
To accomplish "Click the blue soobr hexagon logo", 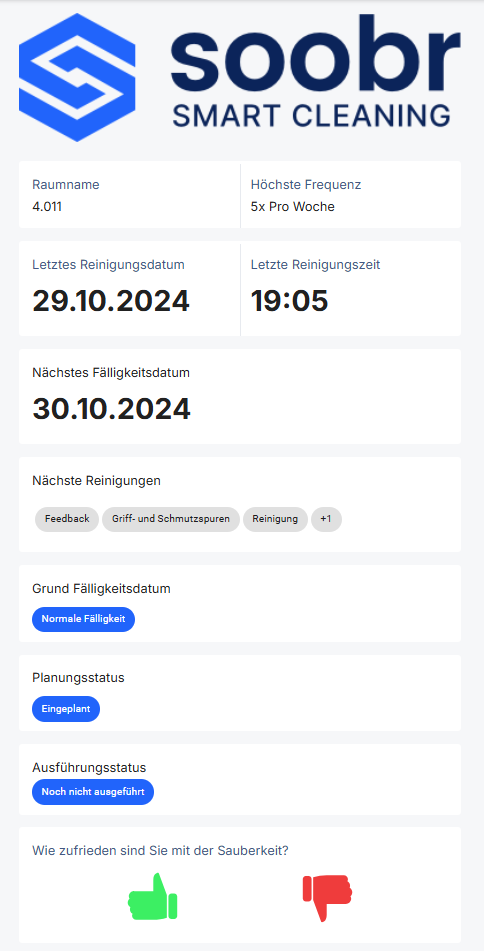I will tap(77, 77).
